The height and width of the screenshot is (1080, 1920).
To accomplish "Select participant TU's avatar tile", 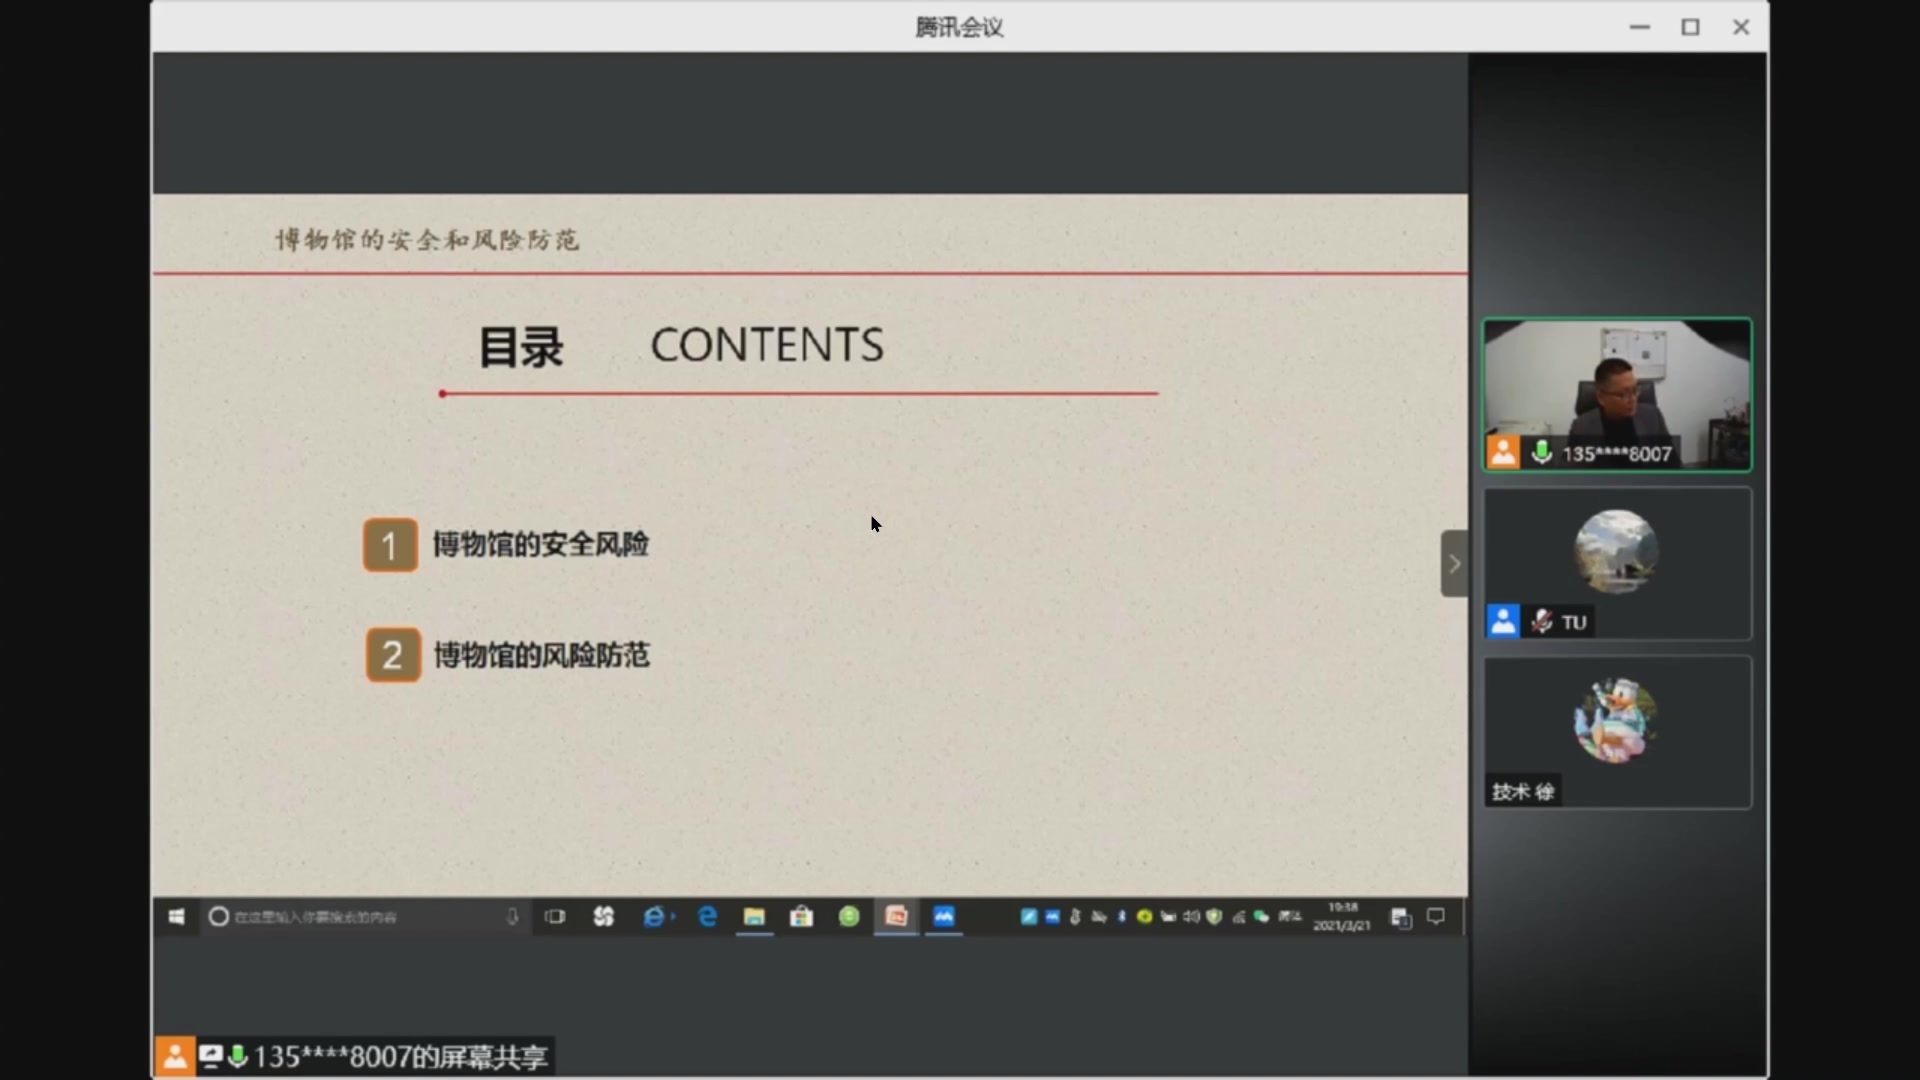I will [x=1617, y=564].
